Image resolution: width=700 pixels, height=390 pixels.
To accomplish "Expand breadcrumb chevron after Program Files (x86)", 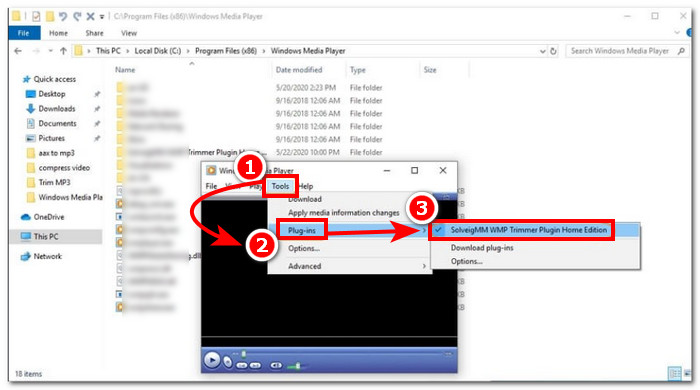I will coord(264,51).
